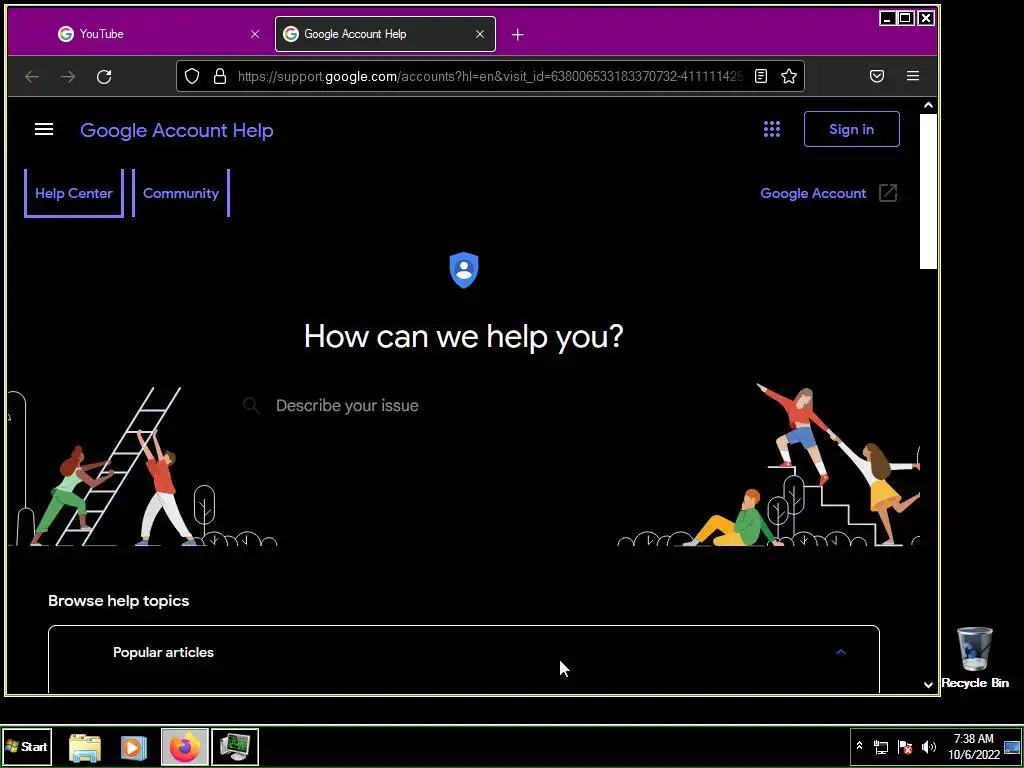Reload the current page

coord(104,76)
